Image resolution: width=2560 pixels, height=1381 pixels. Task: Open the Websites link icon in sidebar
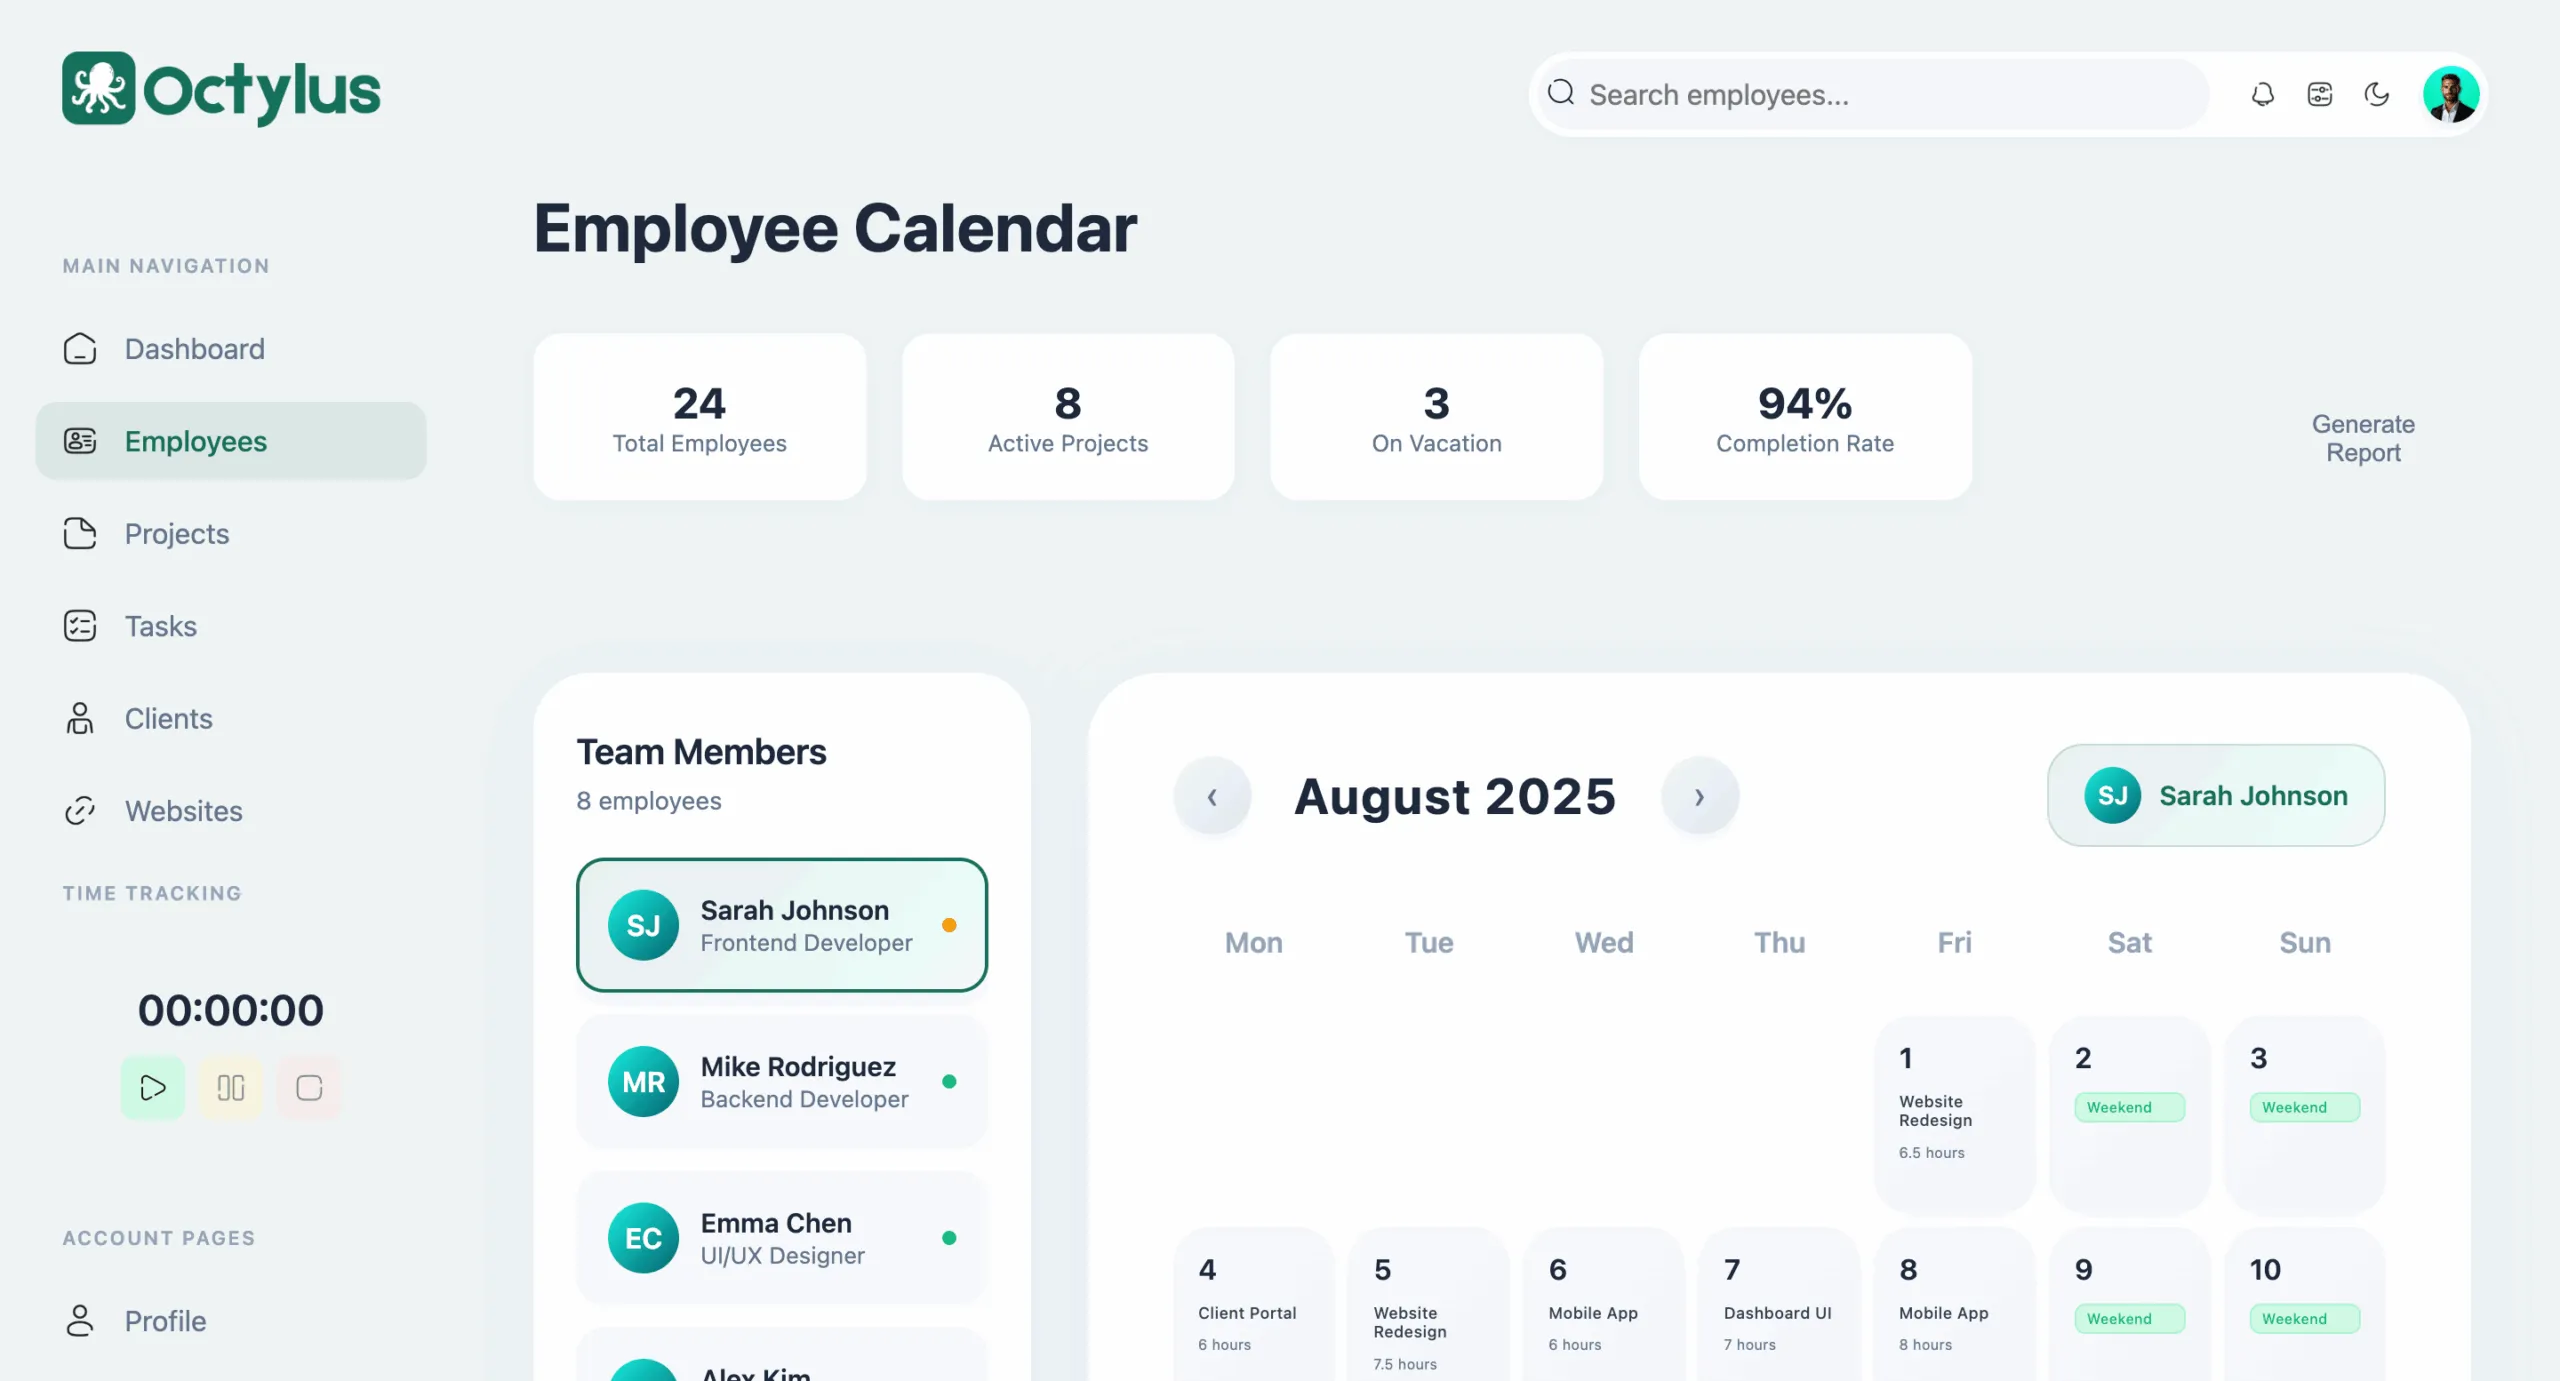[x=80, y=810]
